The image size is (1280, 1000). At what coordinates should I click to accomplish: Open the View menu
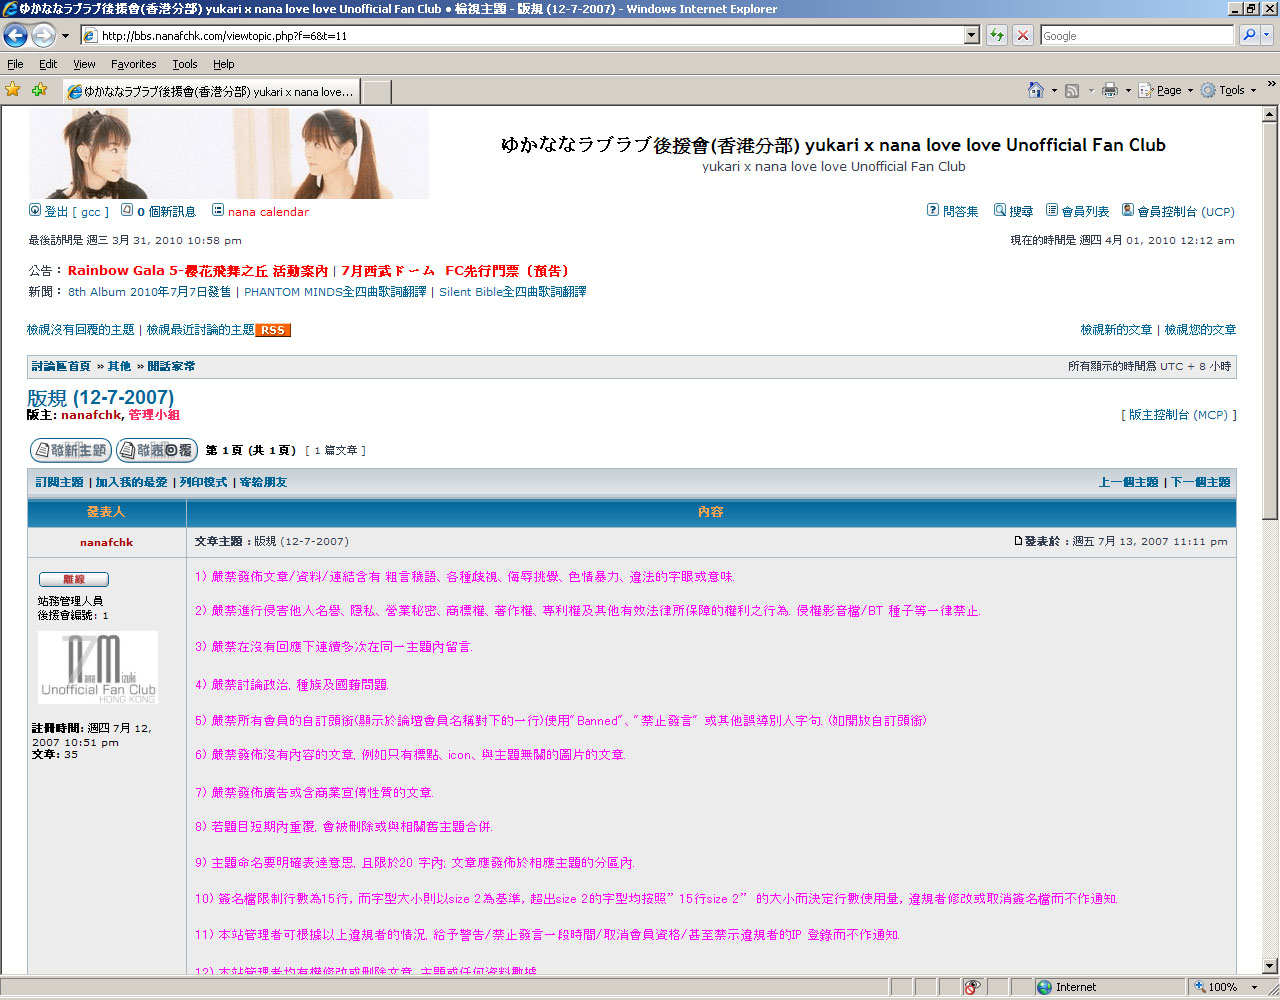click(x=84, y=64)
